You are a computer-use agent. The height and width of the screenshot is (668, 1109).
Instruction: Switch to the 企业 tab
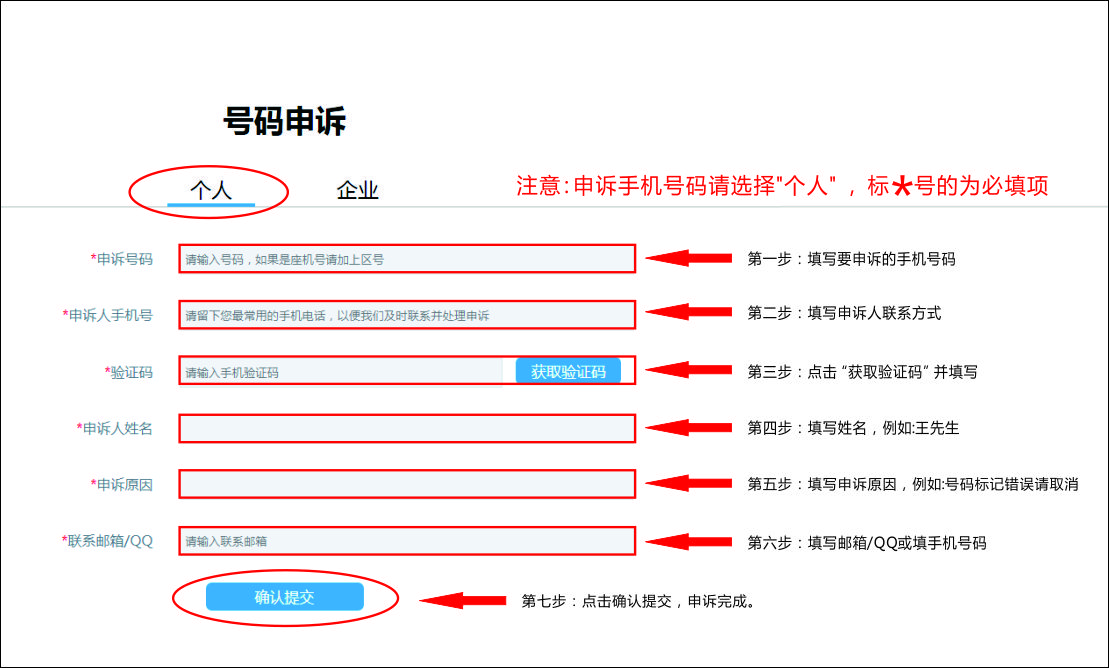click(357, 190)
